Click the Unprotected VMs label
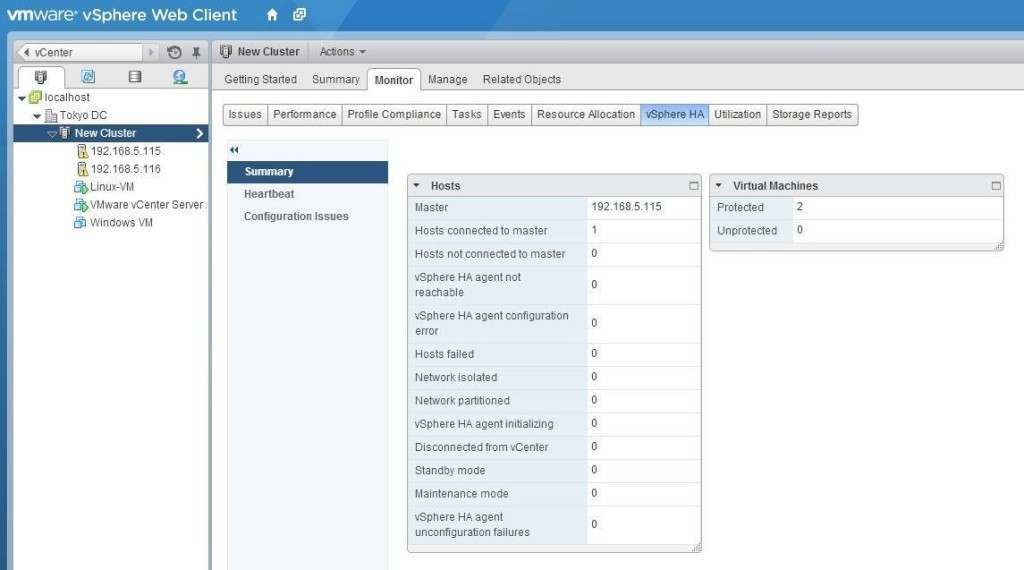The width and height of the screenshot is (1024, 570). (747, 230)
